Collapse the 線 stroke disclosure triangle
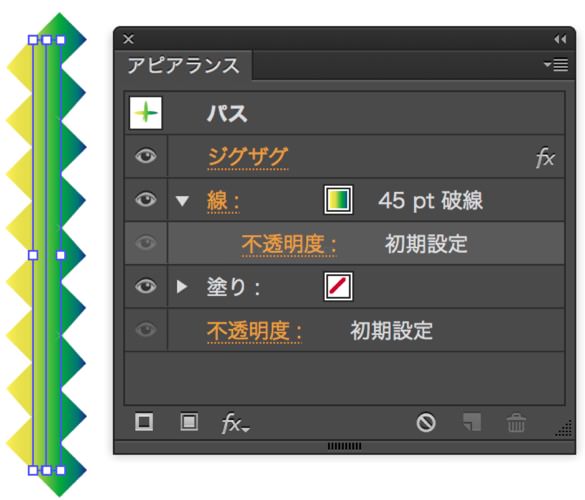This screenshot has width=585, height=500. point(182,201)
